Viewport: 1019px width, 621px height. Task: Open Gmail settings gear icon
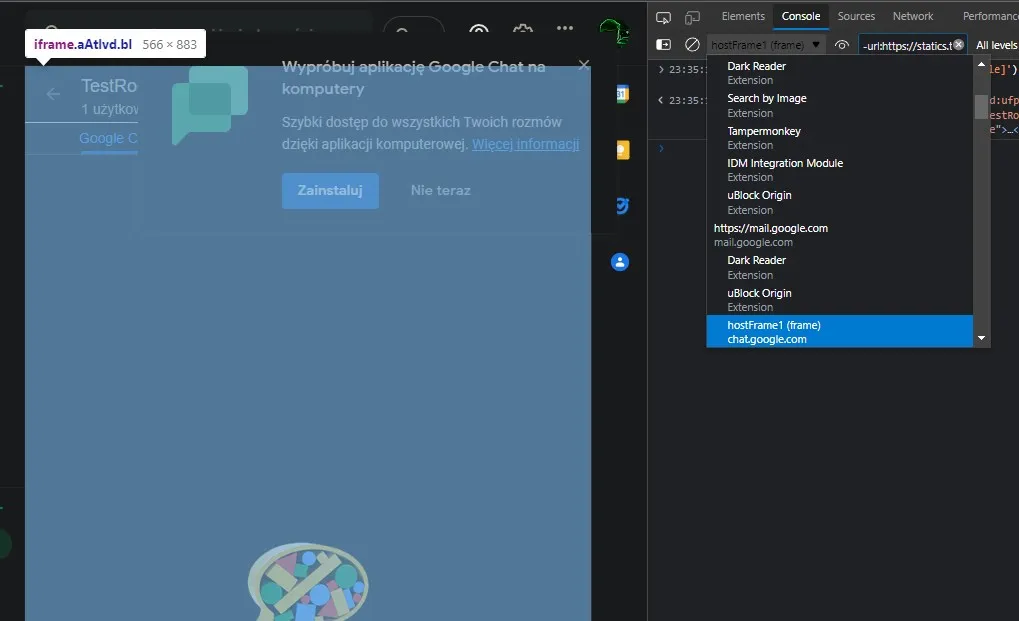coord(522,30)
